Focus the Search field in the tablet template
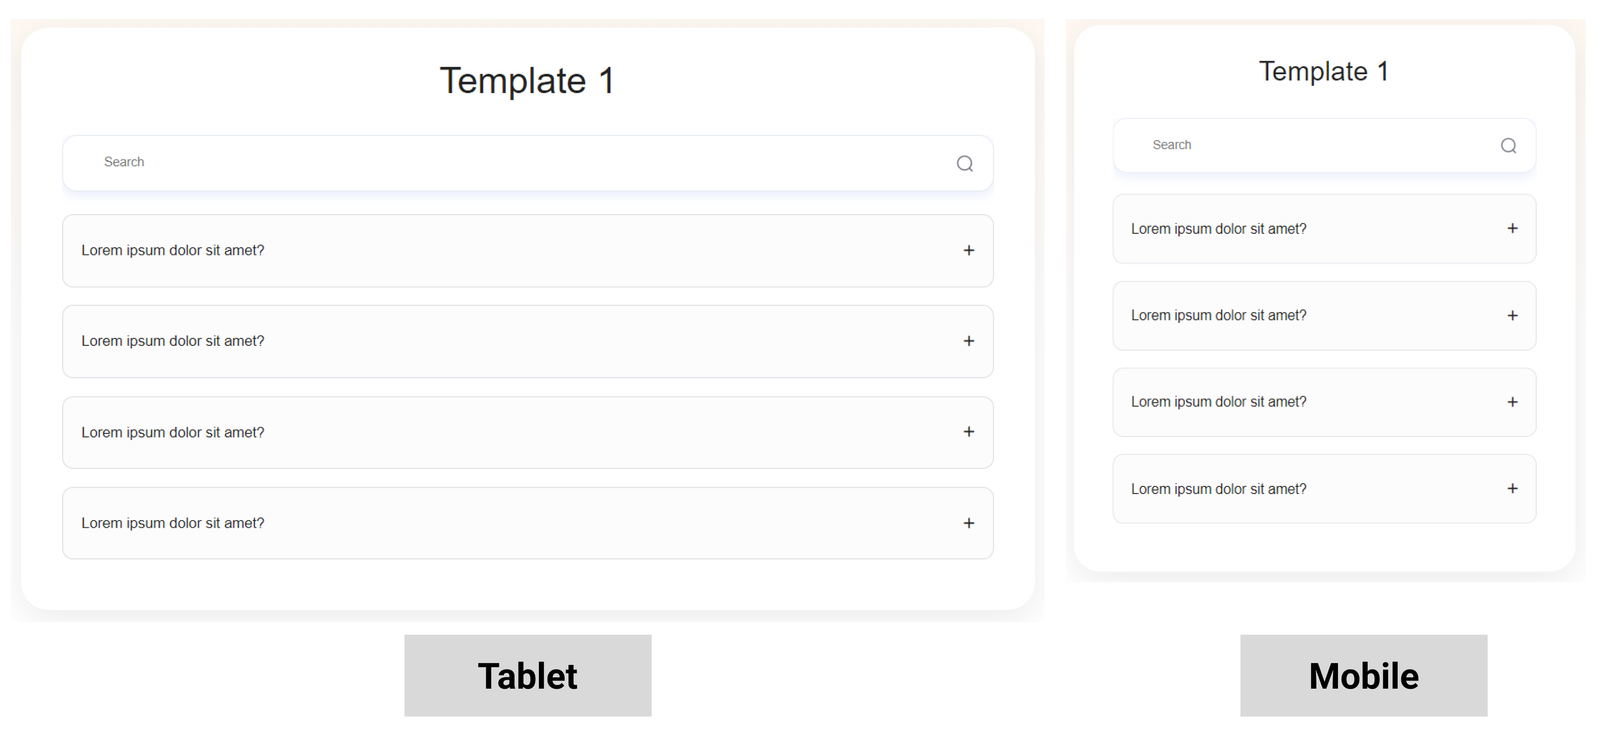Screen dimensions: 1600x731 (500, 163)
